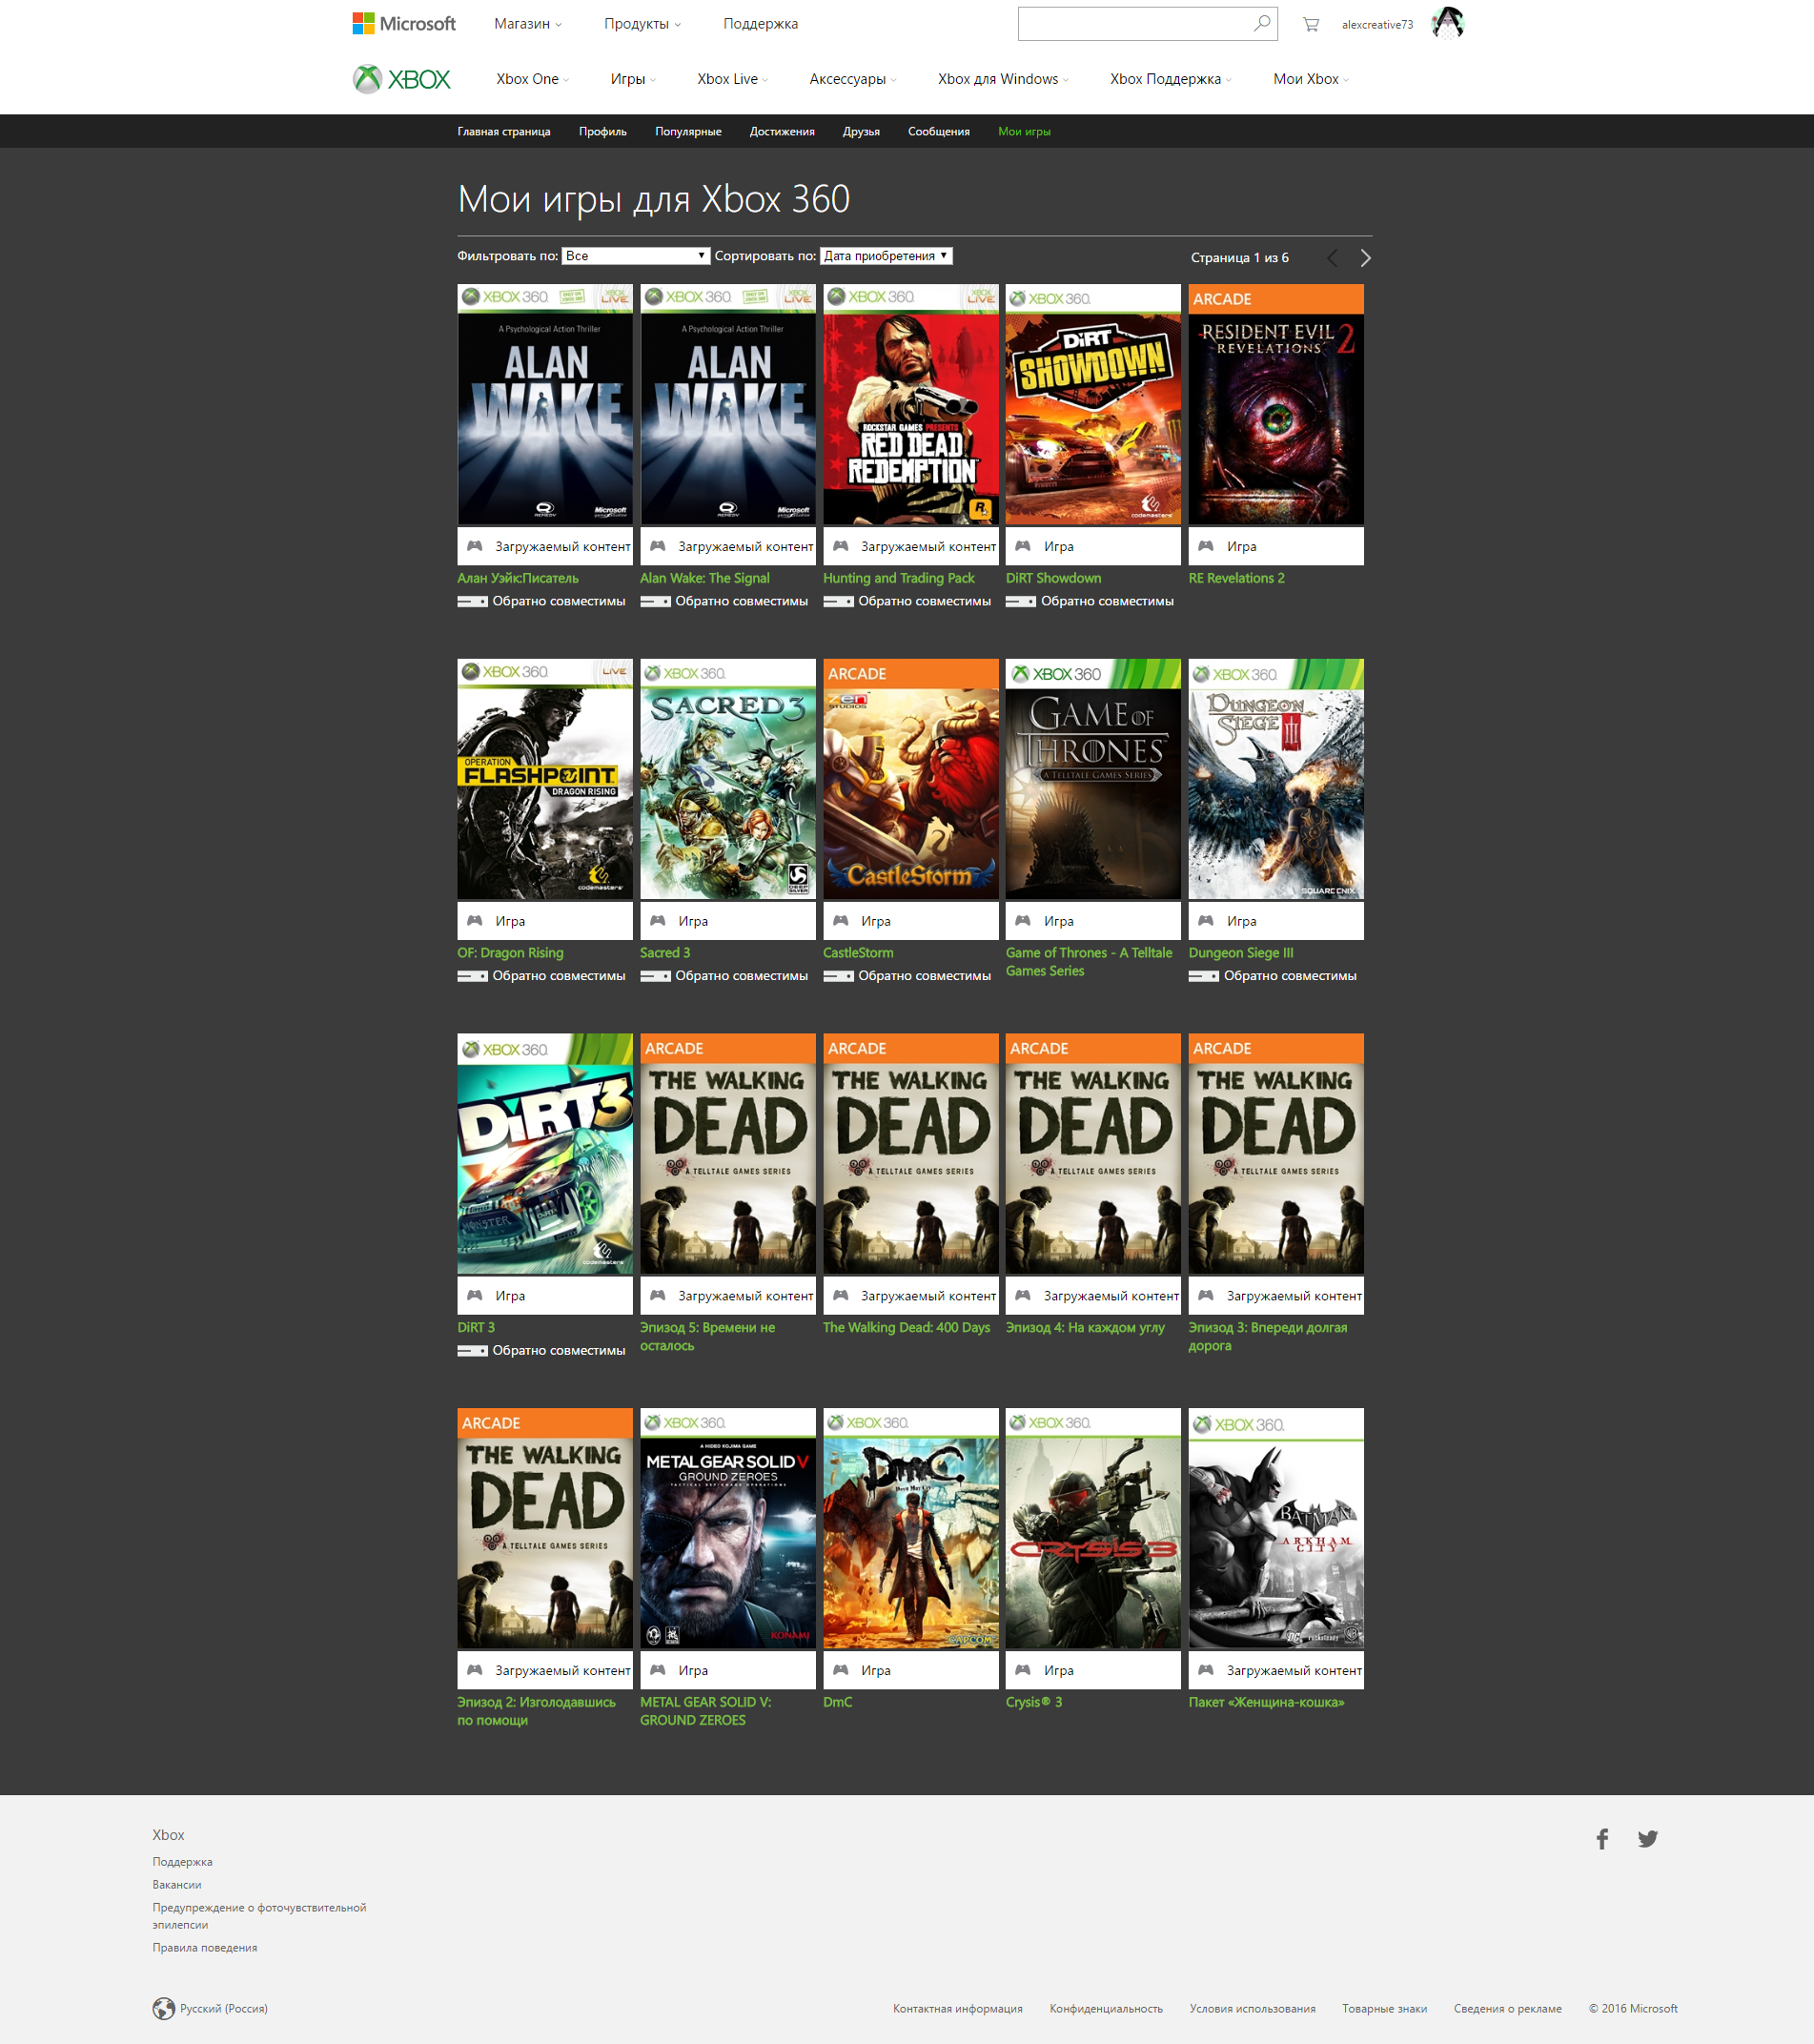
Task: Open the Twitter icon in footer
Action: pyautogui.click(x=1648, y=1839)
